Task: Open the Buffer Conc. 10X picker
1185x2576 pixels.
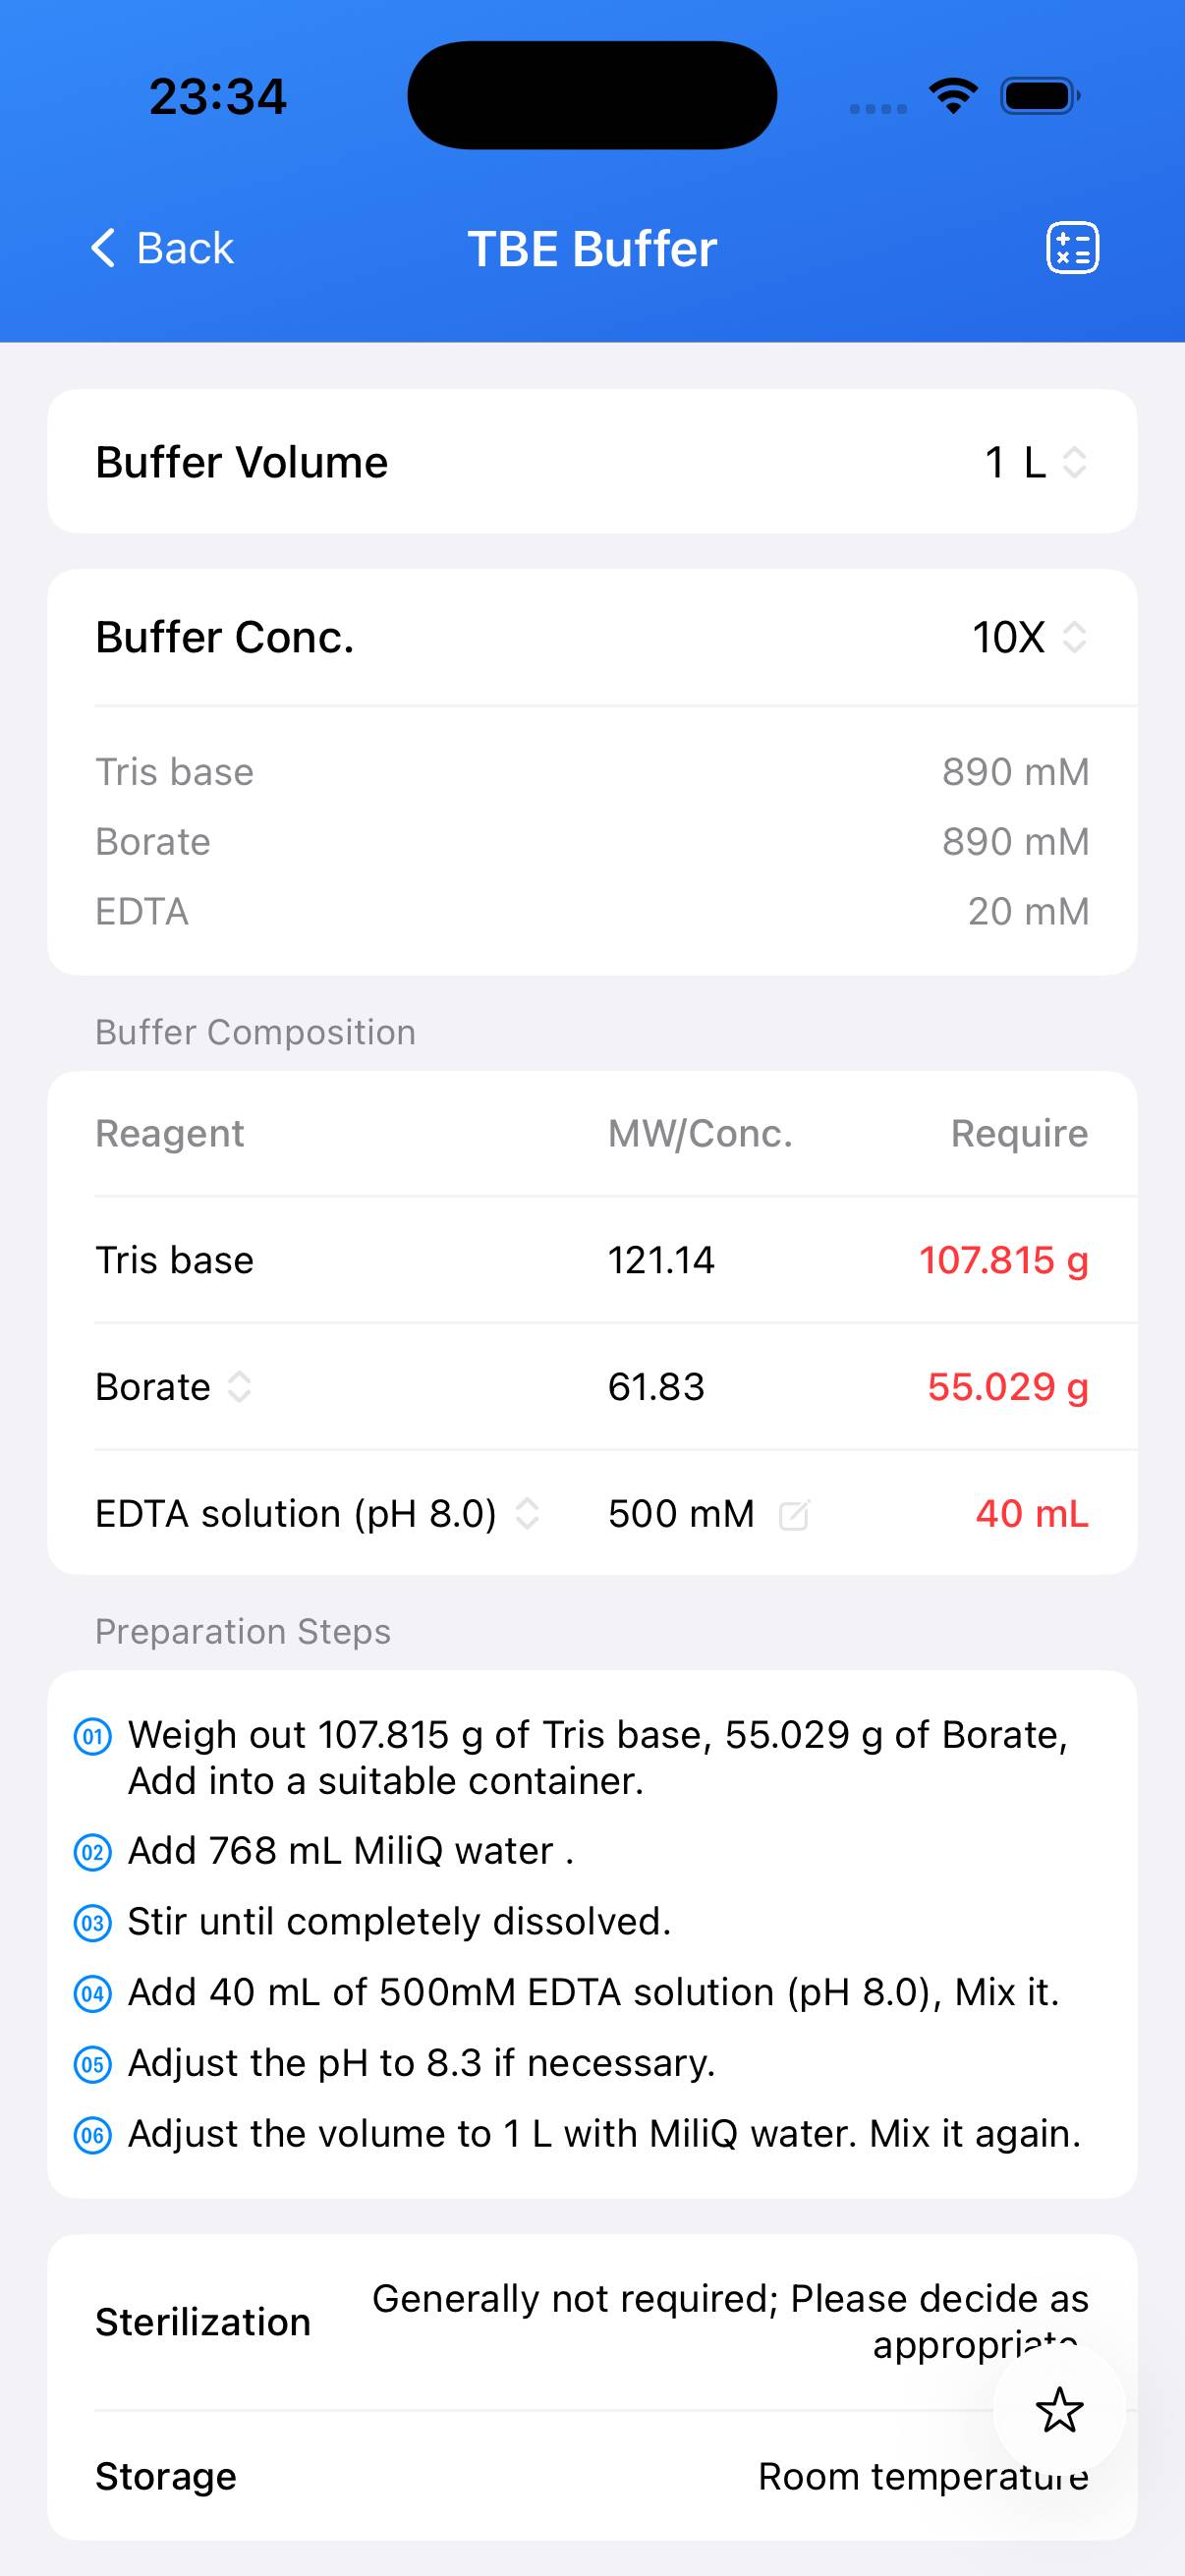Action: (1029, 637)
